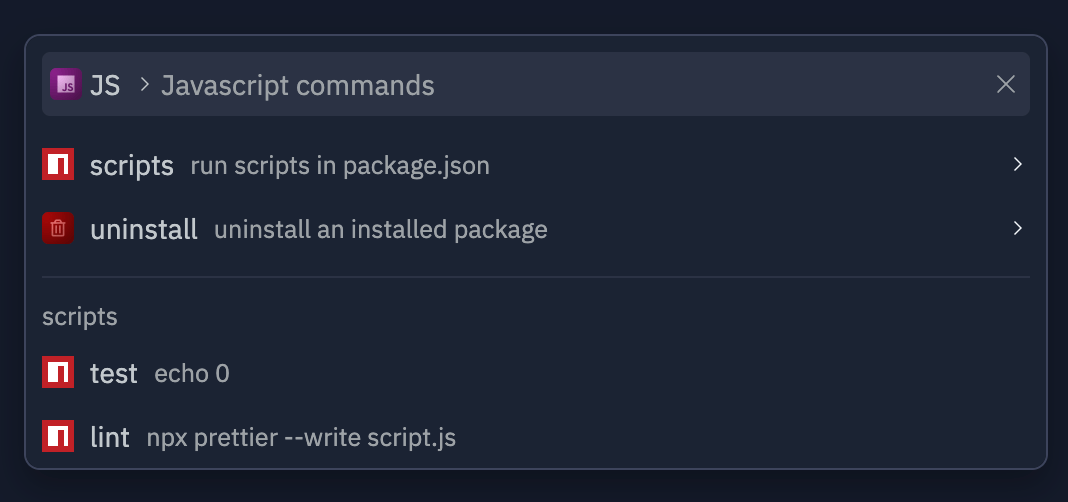
Task: Clear the search with the X icon
Action: (x=1006, y=84)
